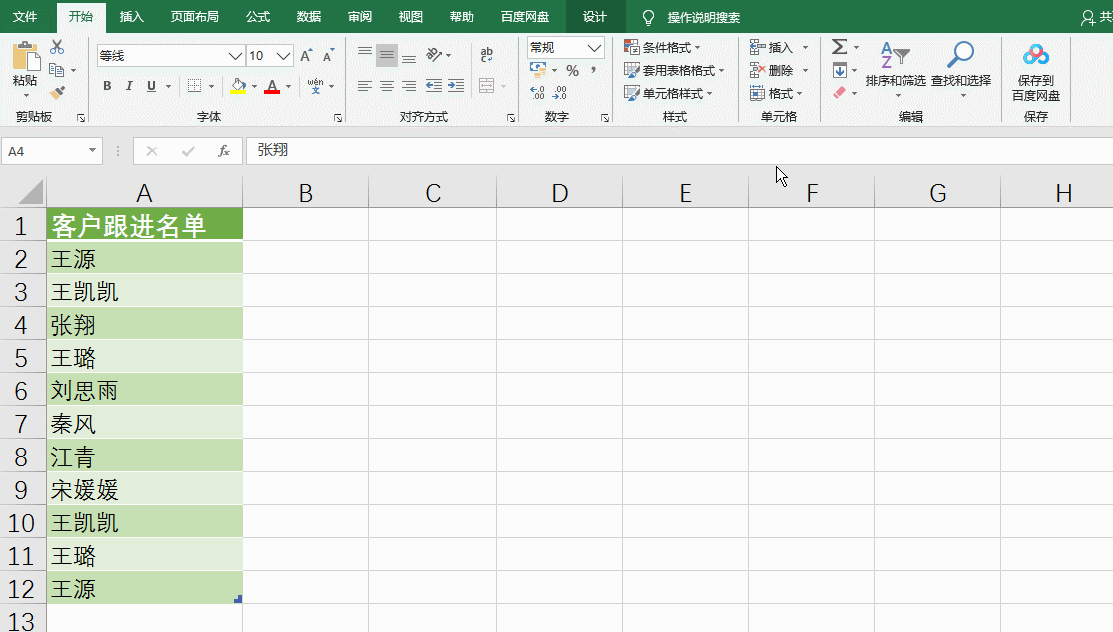Image resolution: width=1113 pixels, height=632 pixels.
Task: Click 查找和选择 (Find & Select)
Action: (x=959, y=70)
